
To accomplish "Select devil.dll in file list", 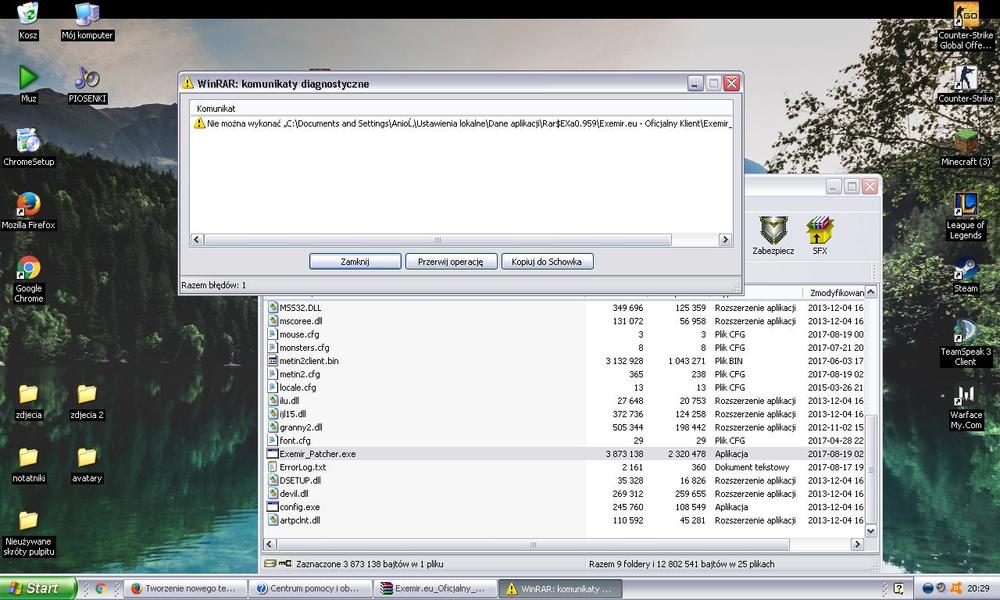I will click(x=565, y=494).
